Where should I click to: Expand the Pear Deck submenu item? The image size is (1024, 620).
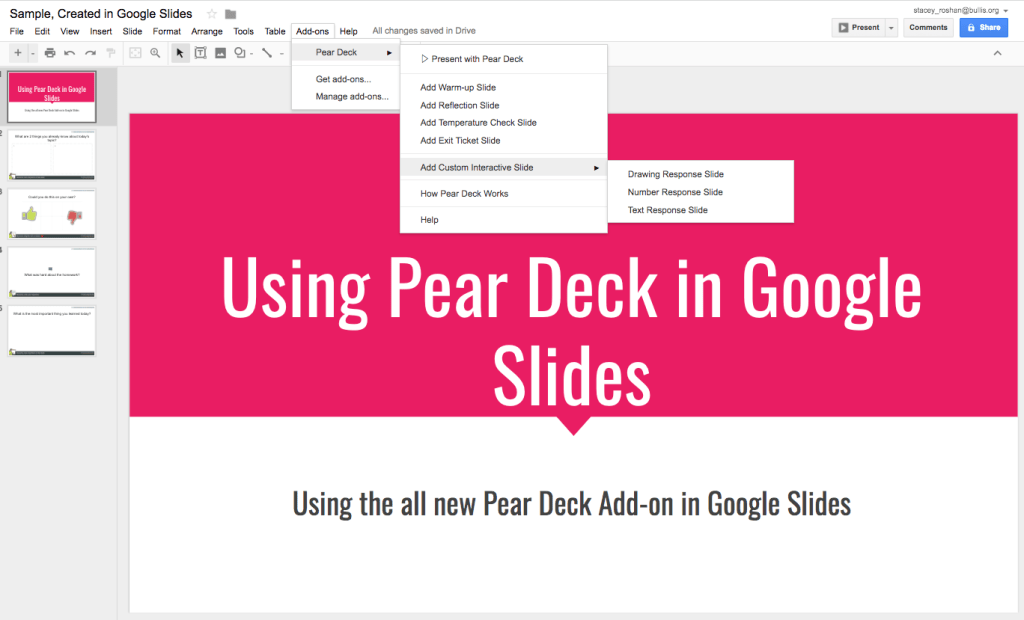345,52
